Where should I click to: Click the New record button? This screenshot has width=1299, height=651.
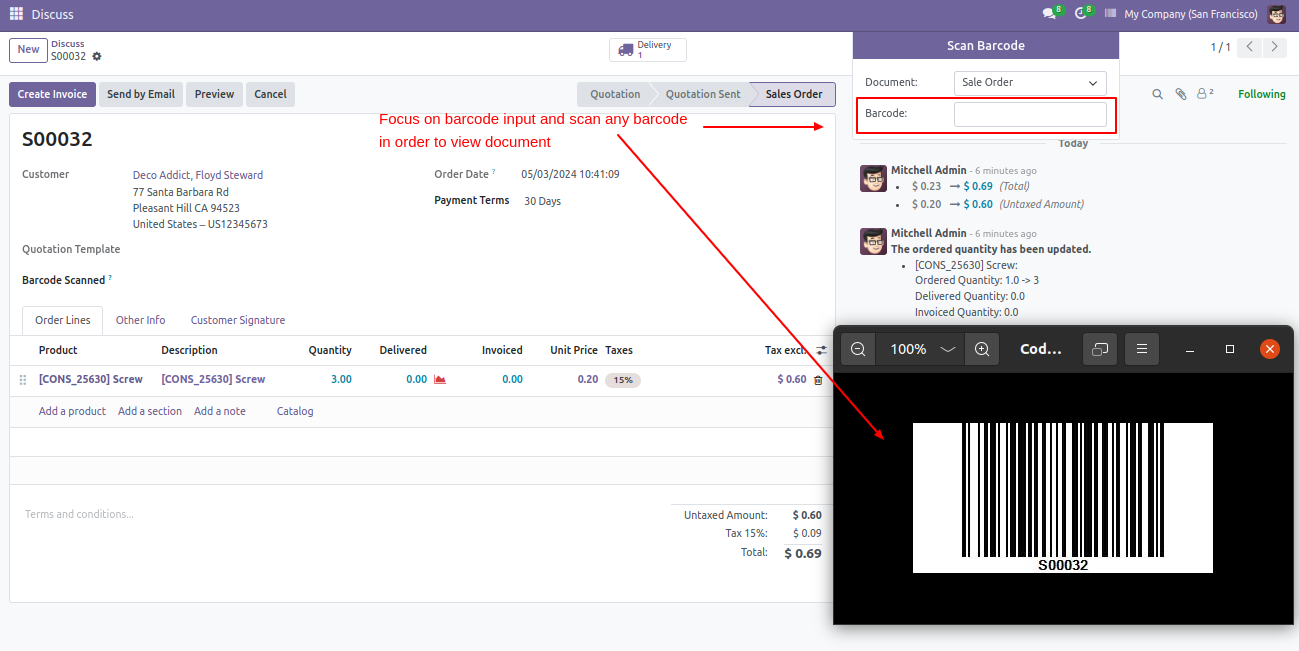28,50
